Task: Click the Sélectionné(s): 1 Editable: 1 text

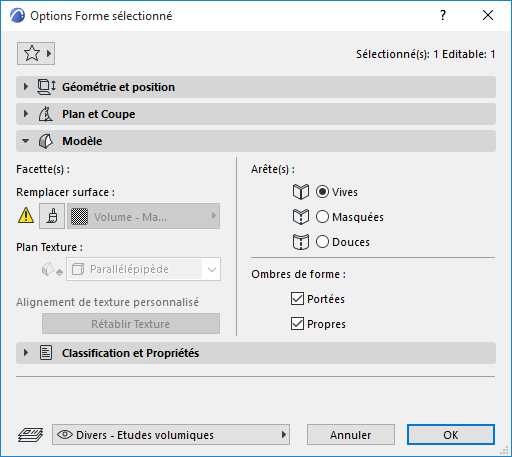Action: (x=425, y=54)
